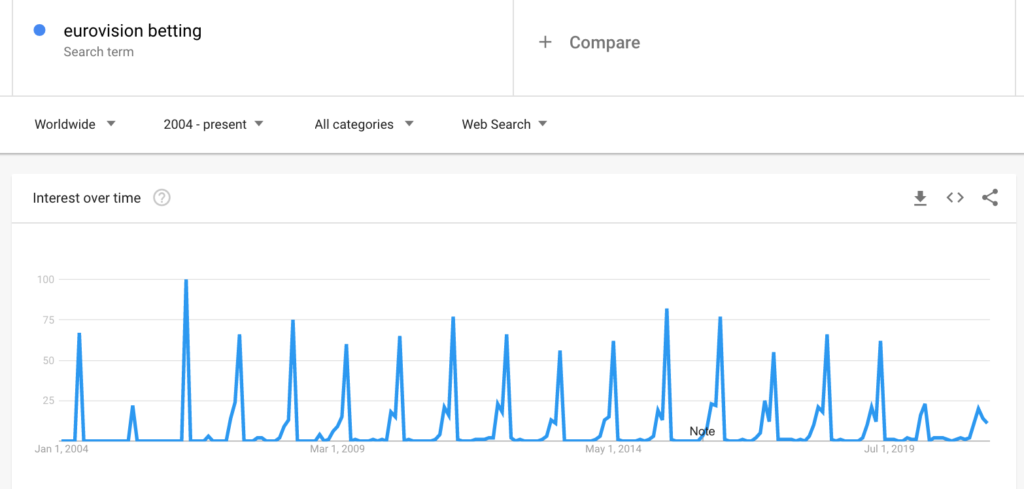Click the Jan 1, 2004 axis label
This screenshot has width=1024, height=489.
pos(61,449)
